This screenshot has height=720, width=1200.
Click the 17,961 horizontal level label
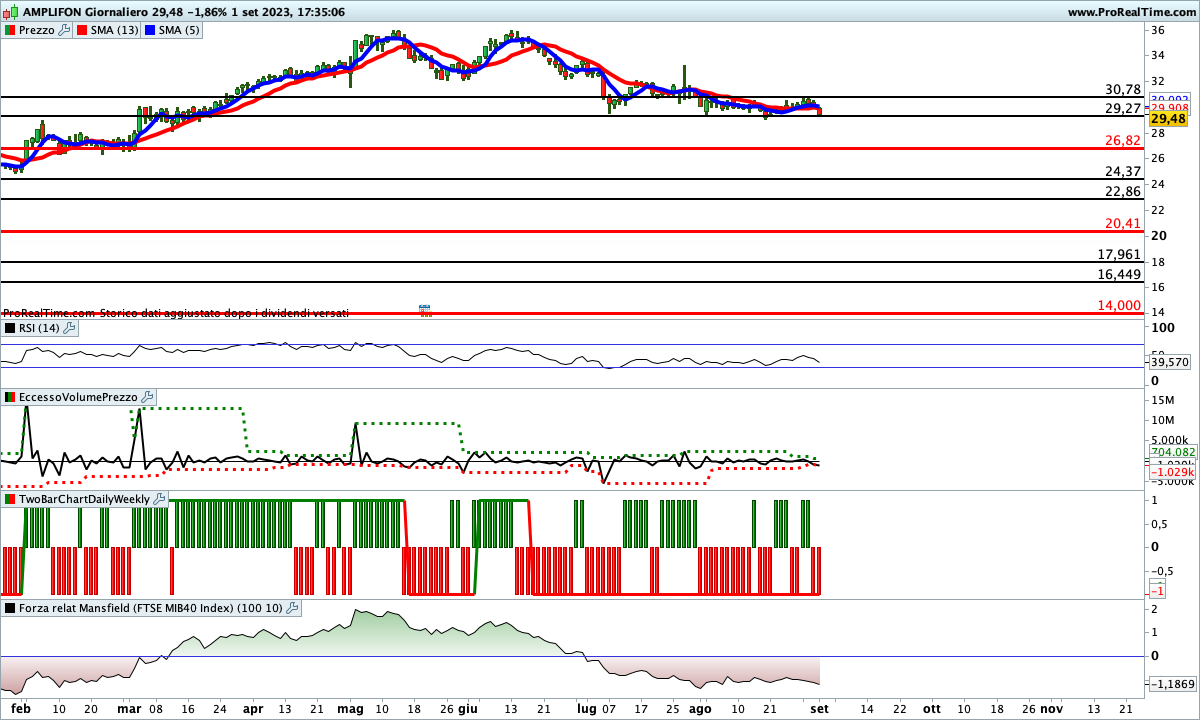(1119, 254)
